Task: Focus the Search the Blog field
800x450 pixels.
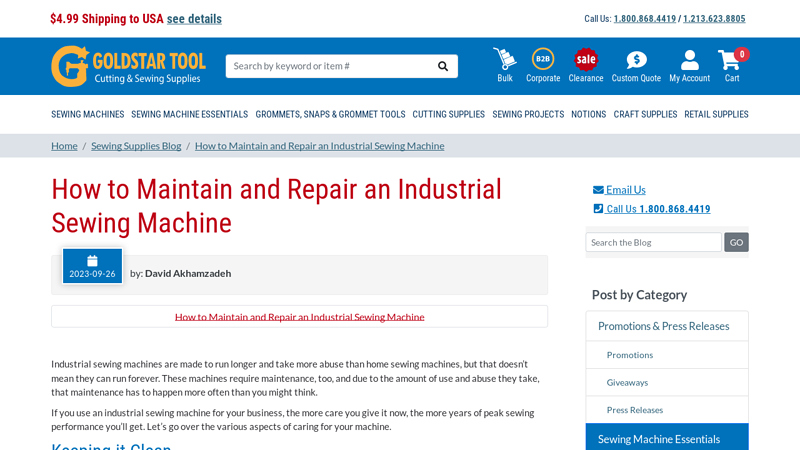Action: point(654,242)
